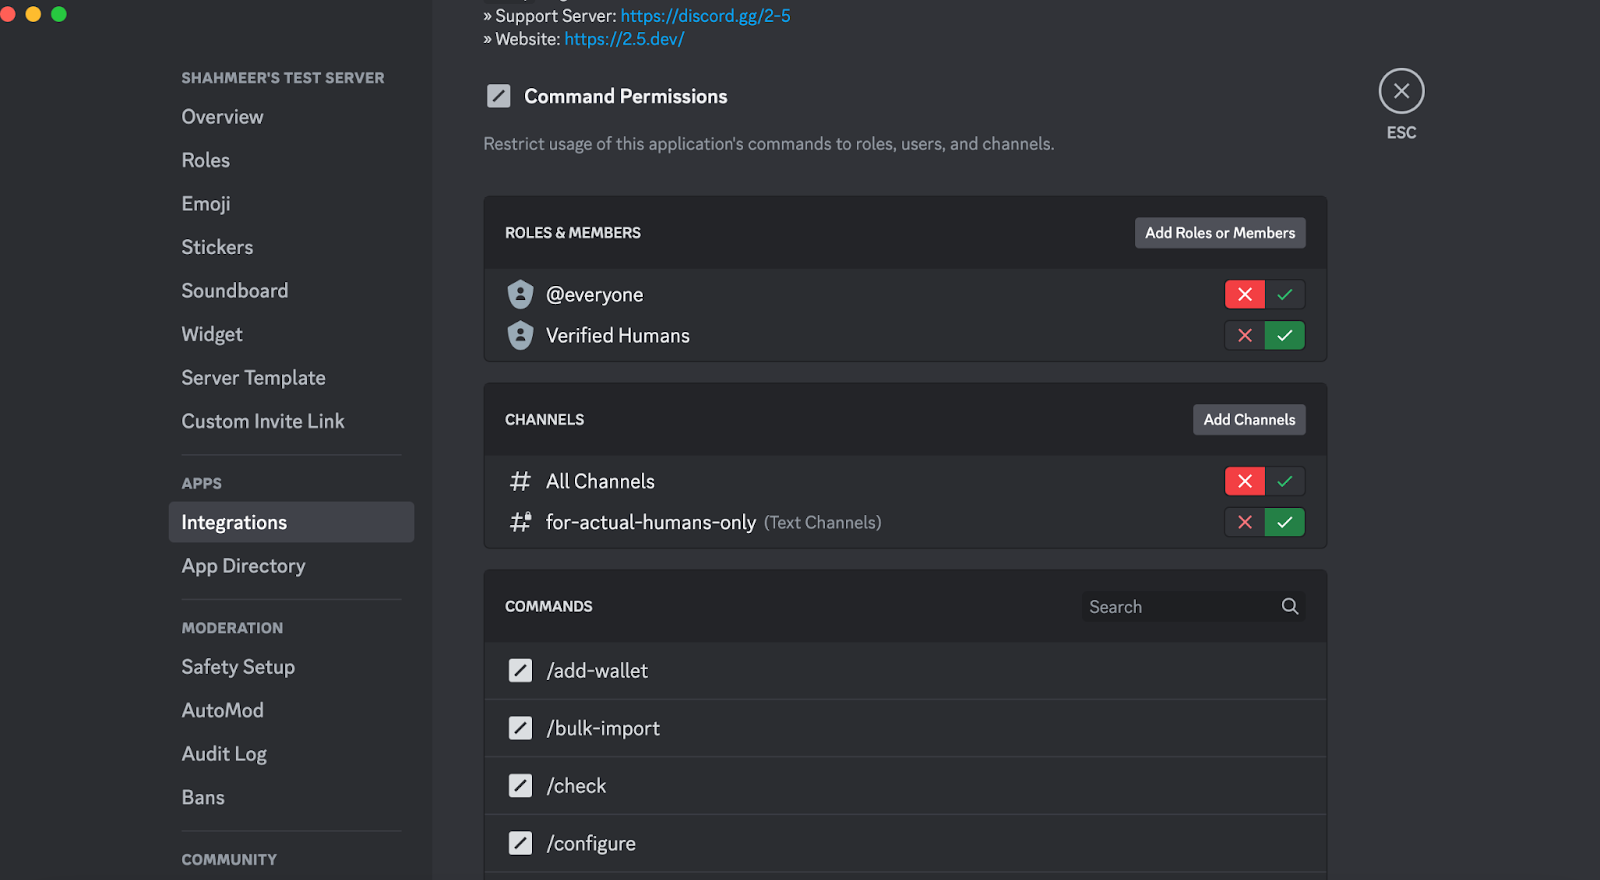
Task: Select the /bulk-import command row
Action: tap(905, 728)
